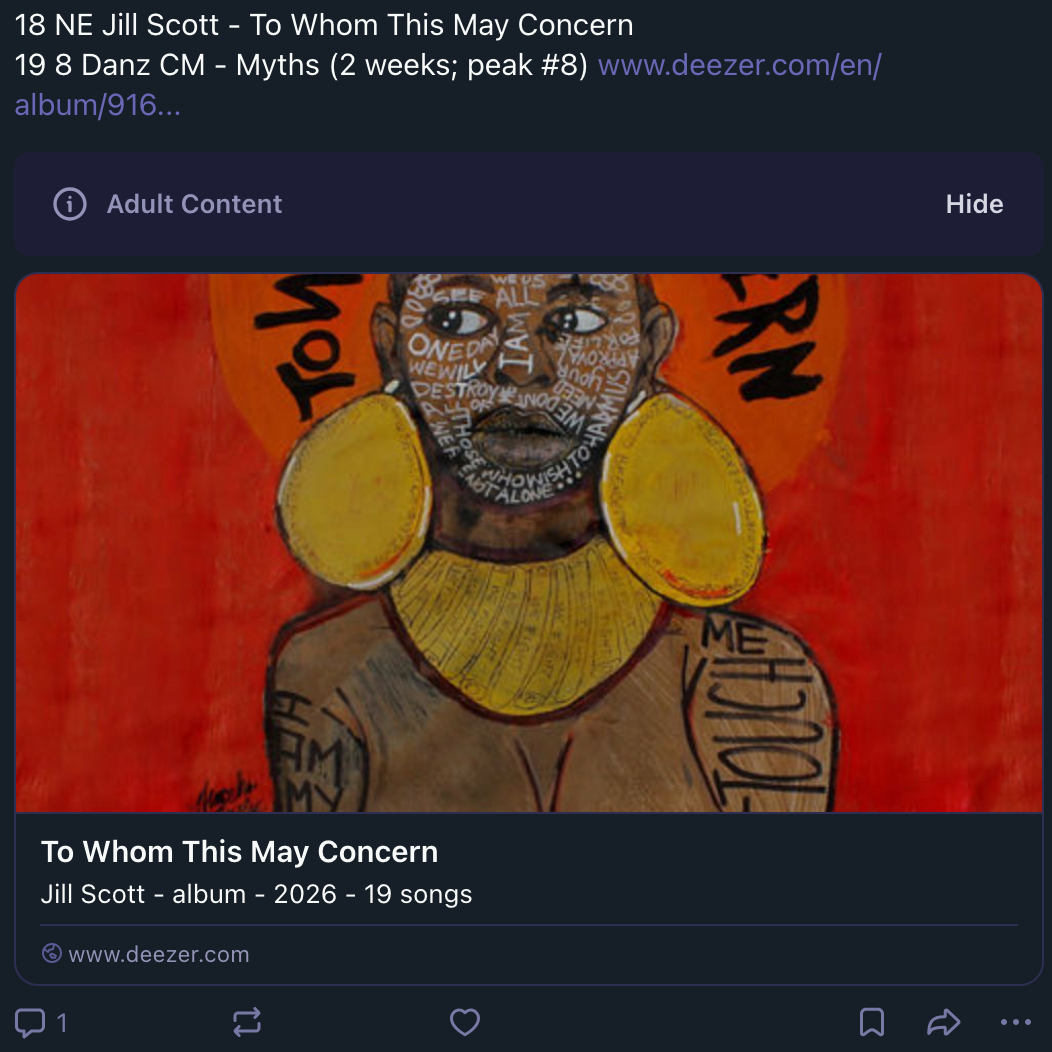Click the "18 NE Jill Scott" post text line
1052x1052 pixels.
tap(324, 24)
